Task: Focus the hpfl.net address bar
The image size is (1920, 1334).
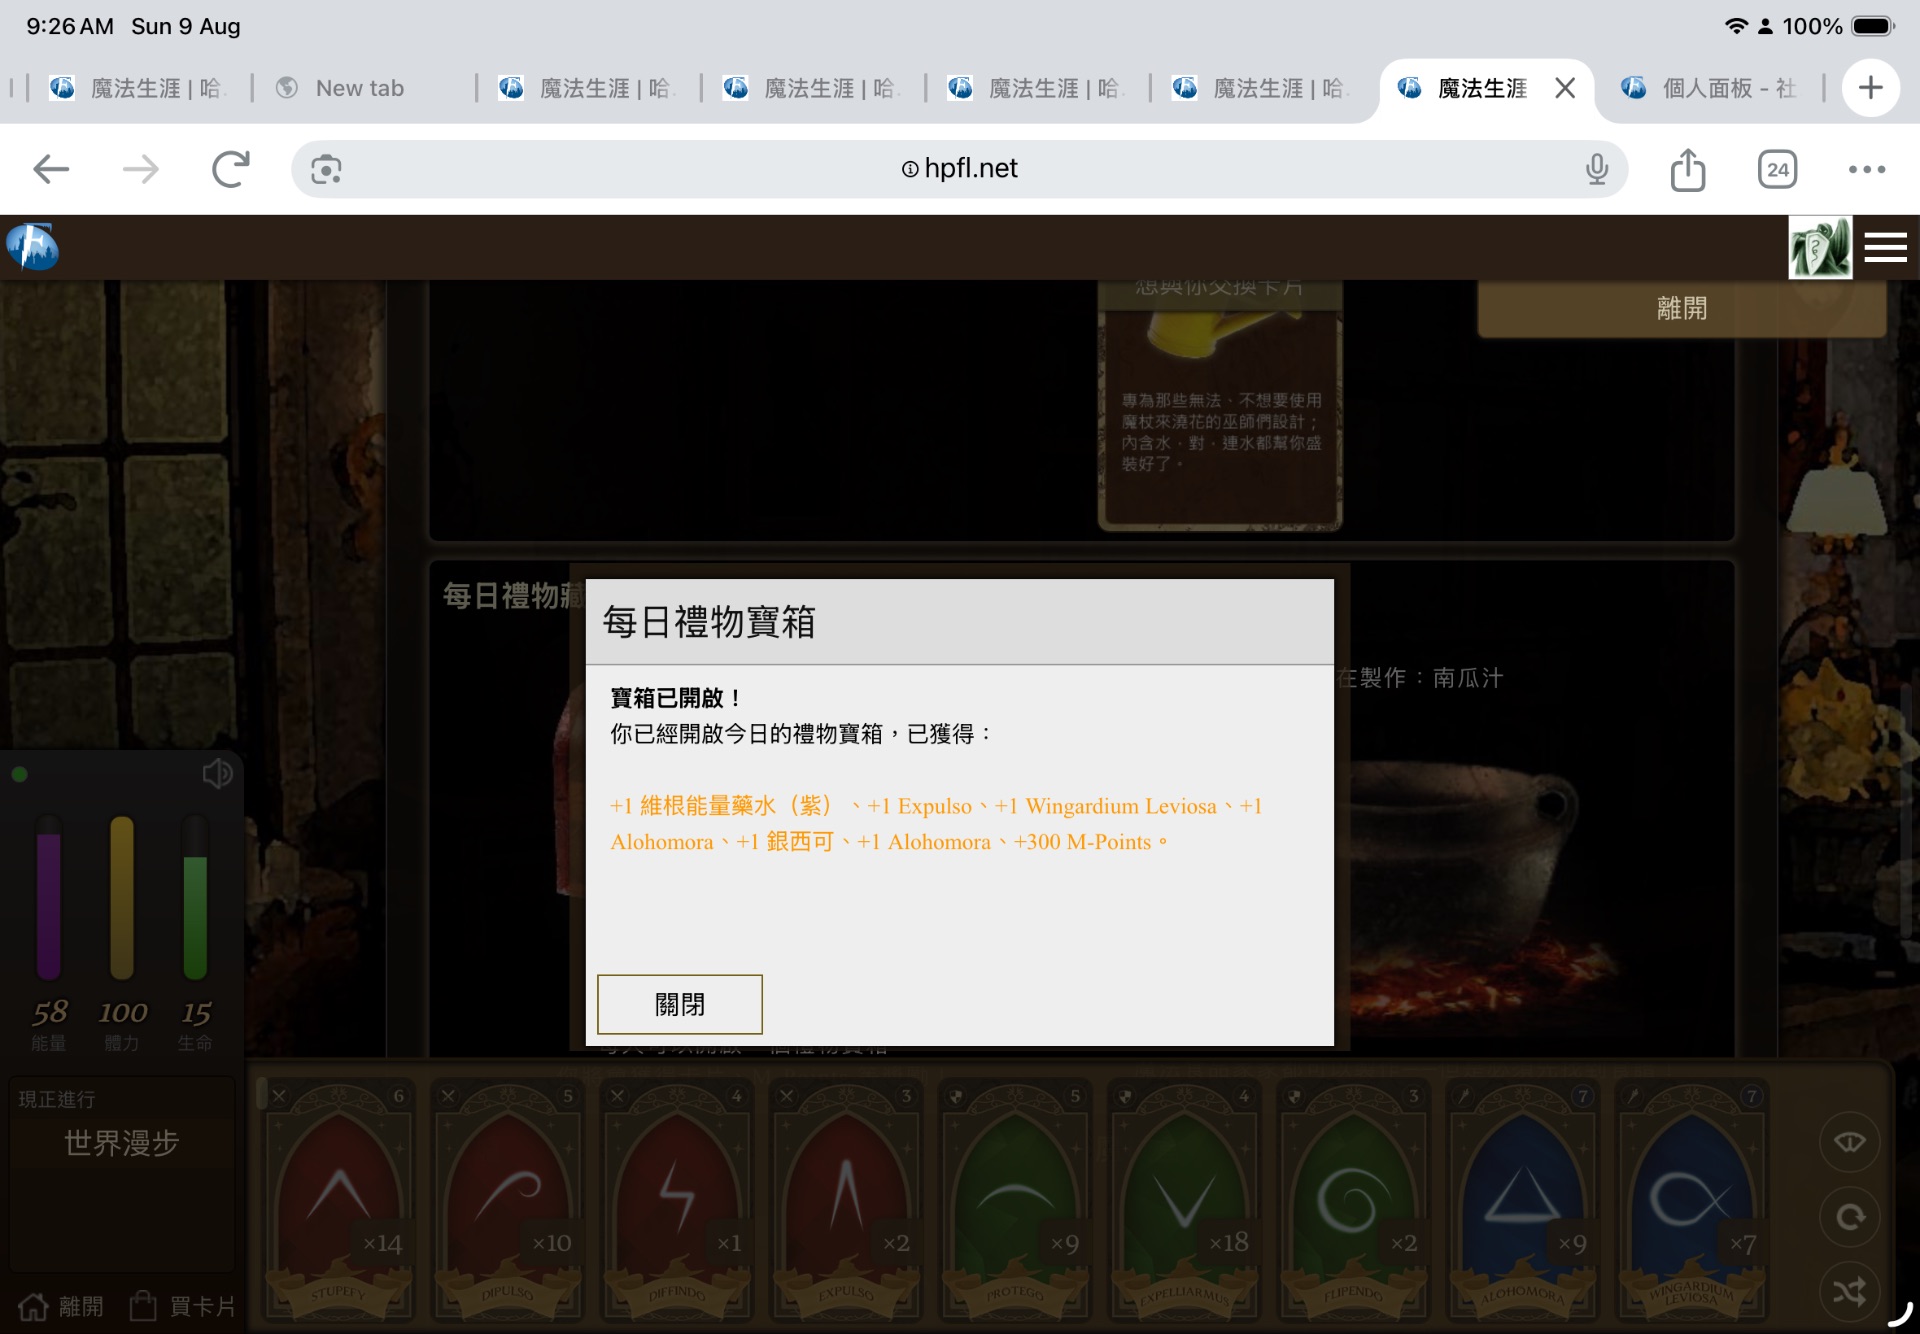Action: click(959, 169)
